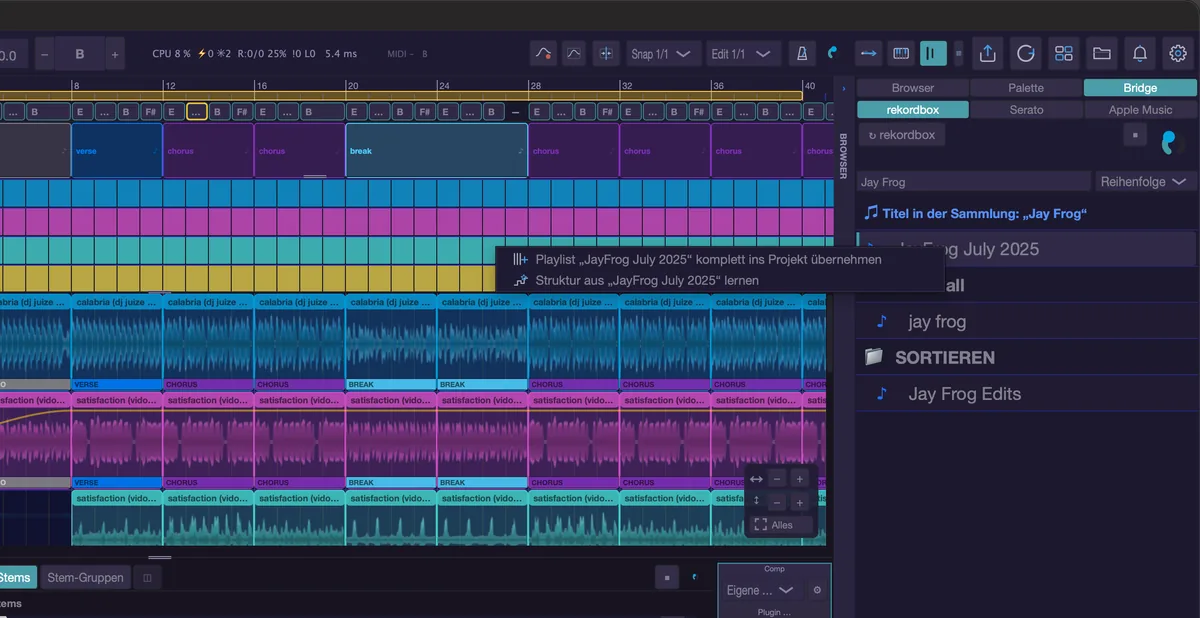
Task: Choose the rekordbox source tab
Action: (x=913, y=110)
